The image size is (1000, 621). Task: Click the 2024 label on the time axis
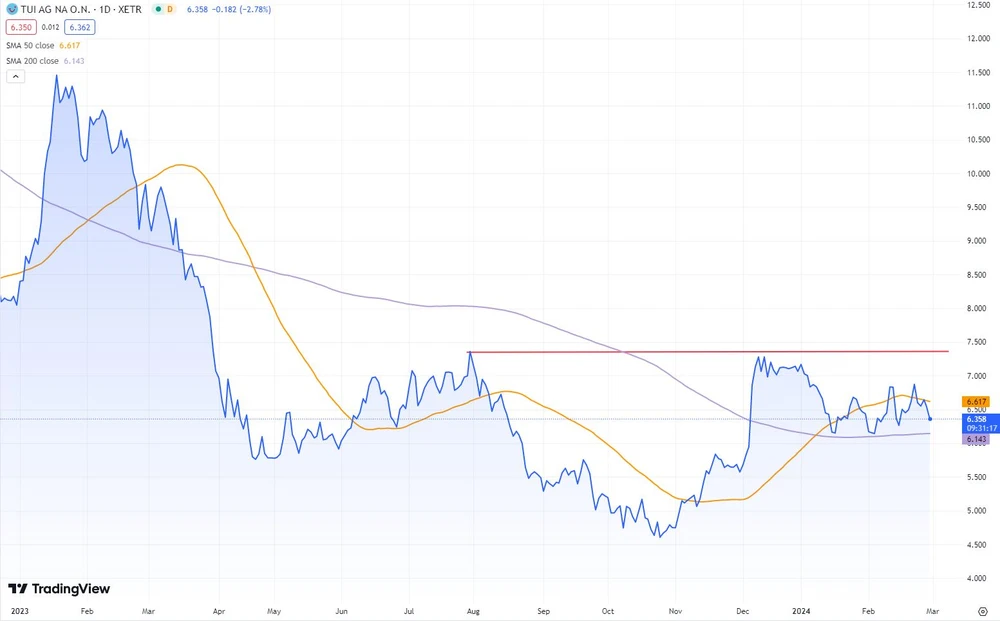[800, 610]
